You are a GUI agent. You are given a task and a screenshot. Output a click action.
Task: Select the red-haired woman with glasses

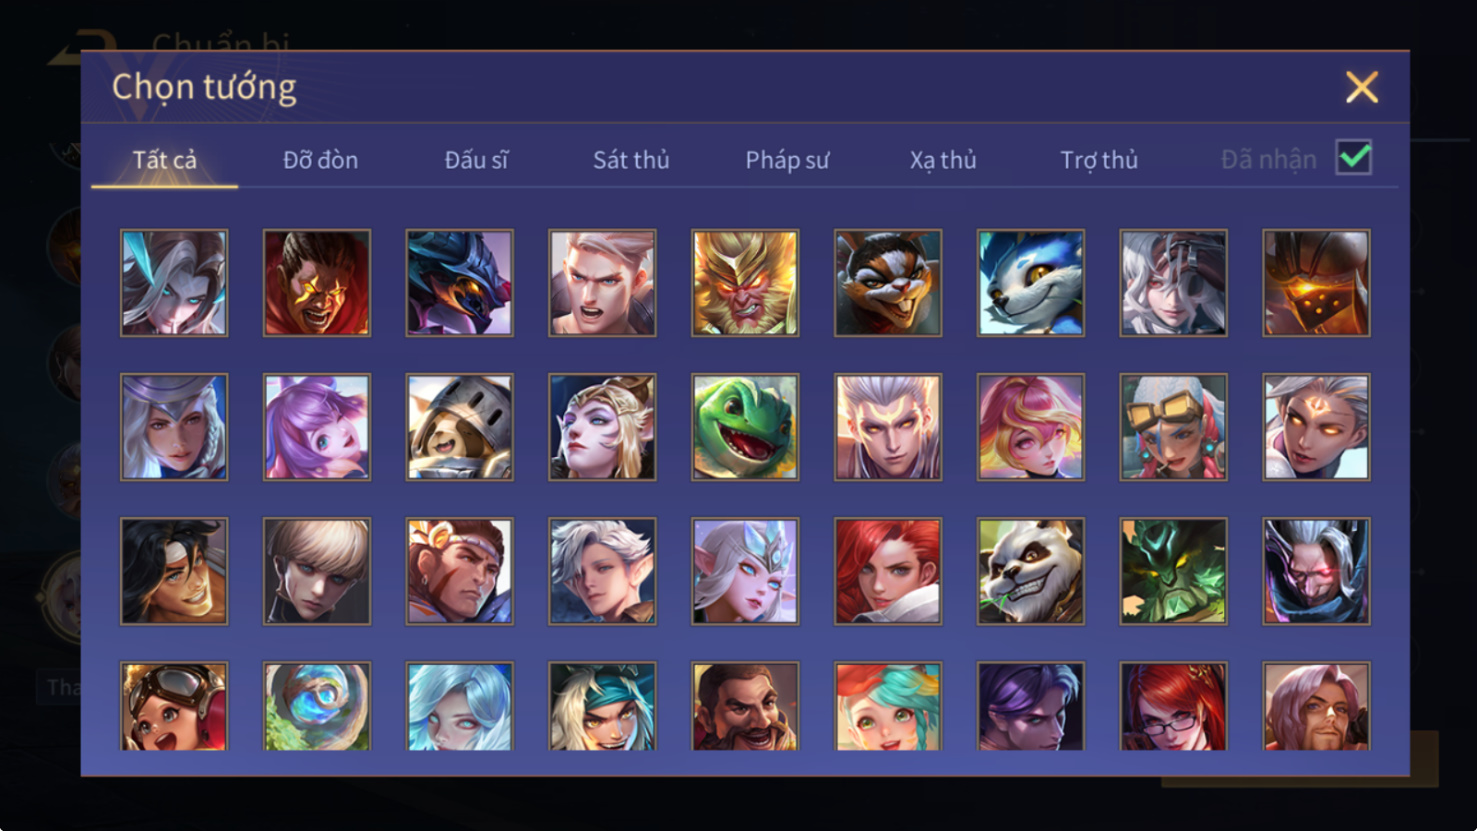point(1174,706)
